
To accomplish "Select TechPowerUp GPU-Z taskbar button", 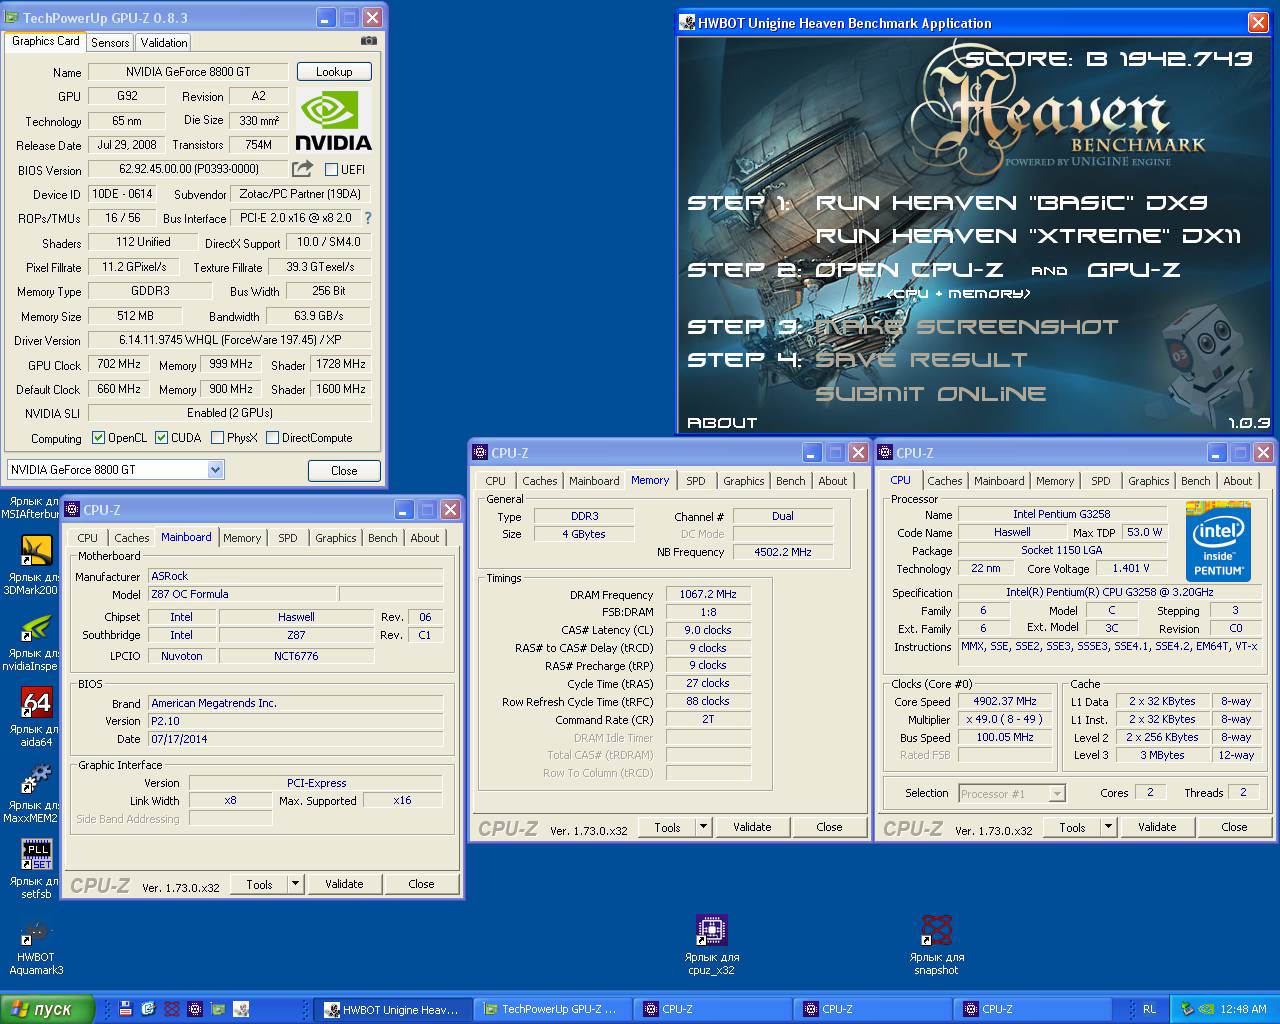I will [552, 1009].
